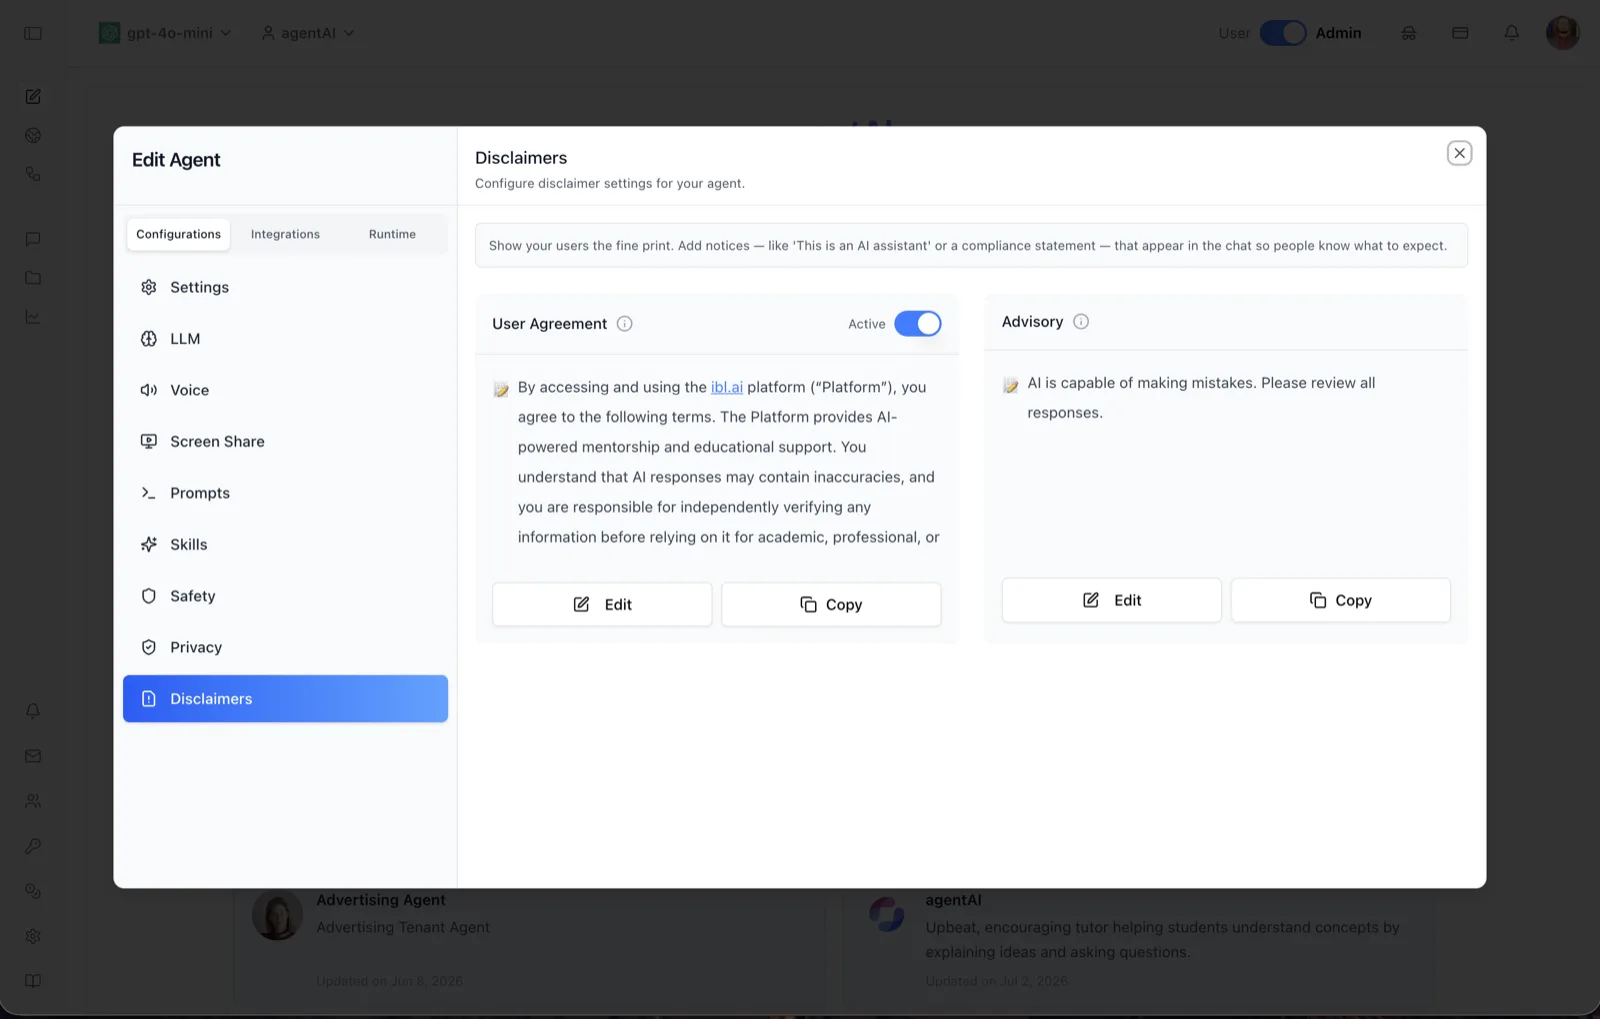Open the Screen Share section
The height and width of the screenshot is (1019, 1600).
285,442
